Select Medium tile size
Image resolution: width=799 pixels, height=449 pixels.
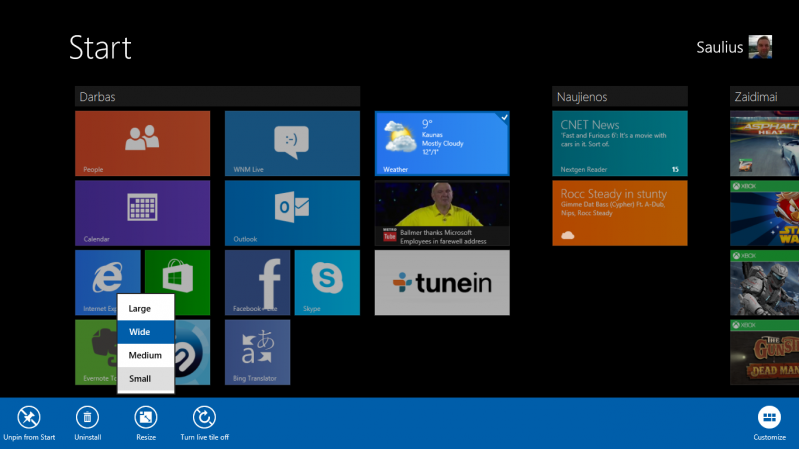pos(146,355)
